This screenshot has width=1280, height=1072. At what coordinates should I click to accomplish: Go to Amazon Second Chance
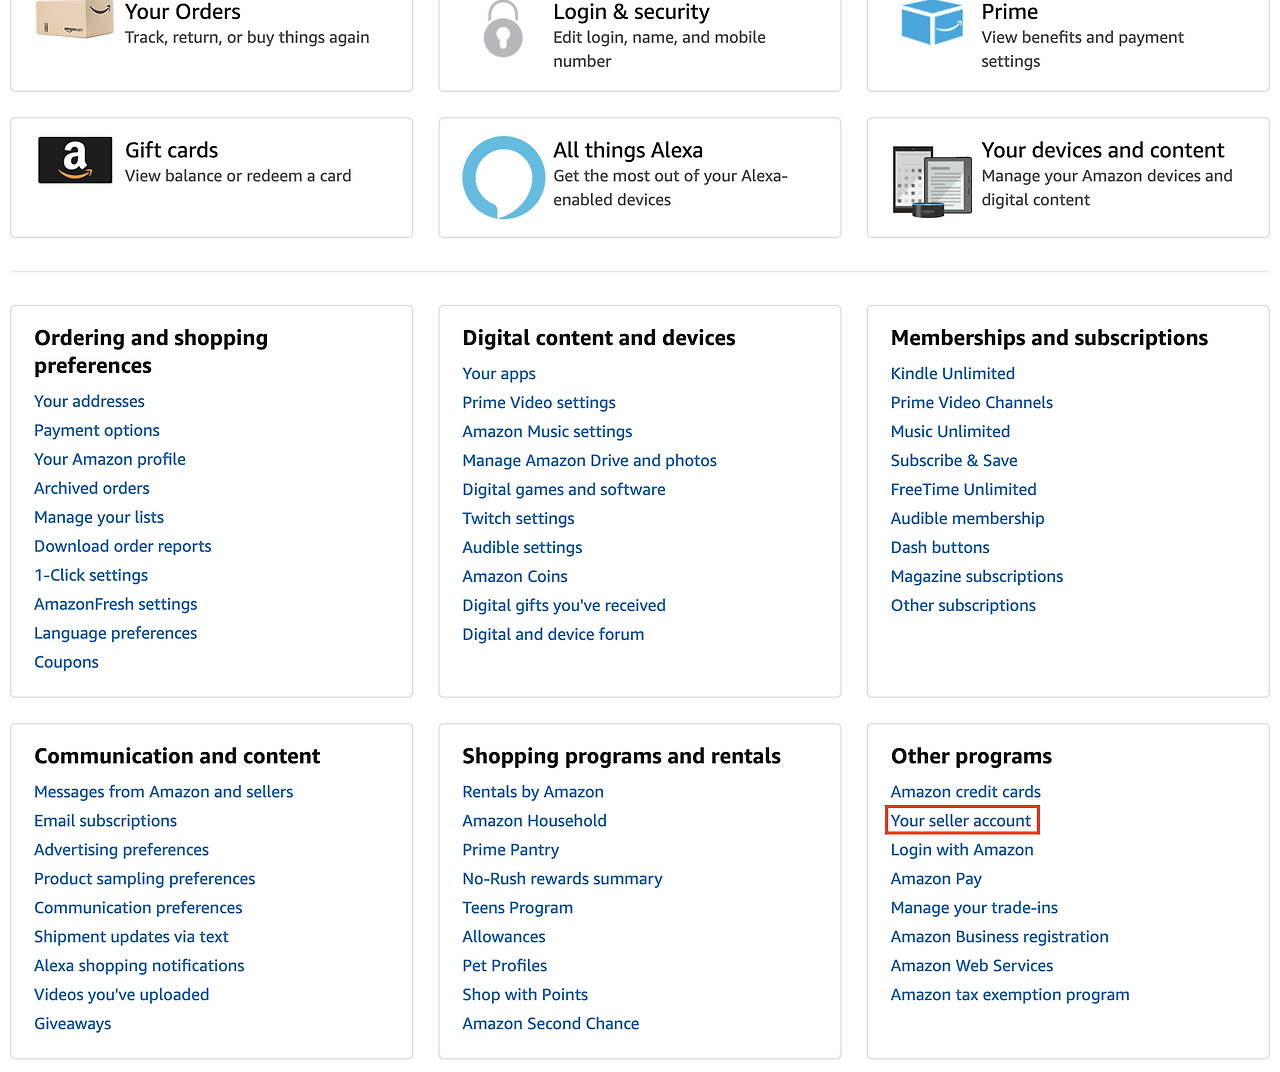550,1023
